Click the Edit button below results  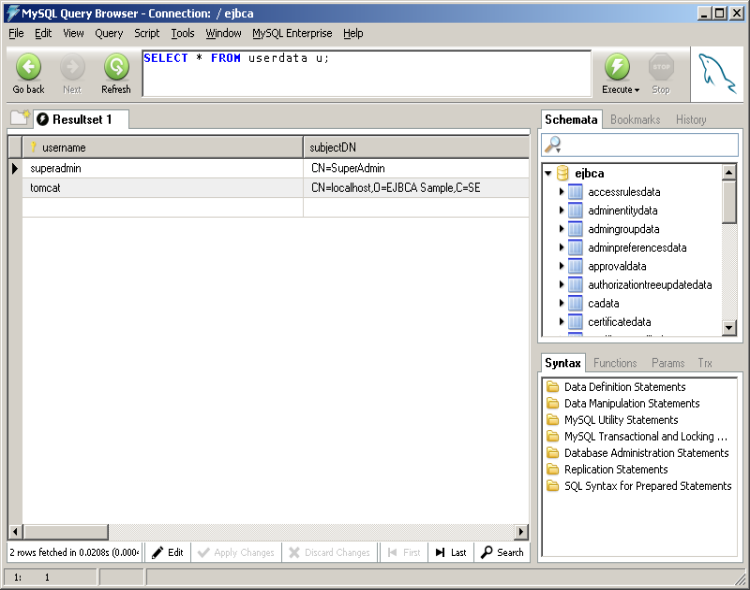point(168,553)
